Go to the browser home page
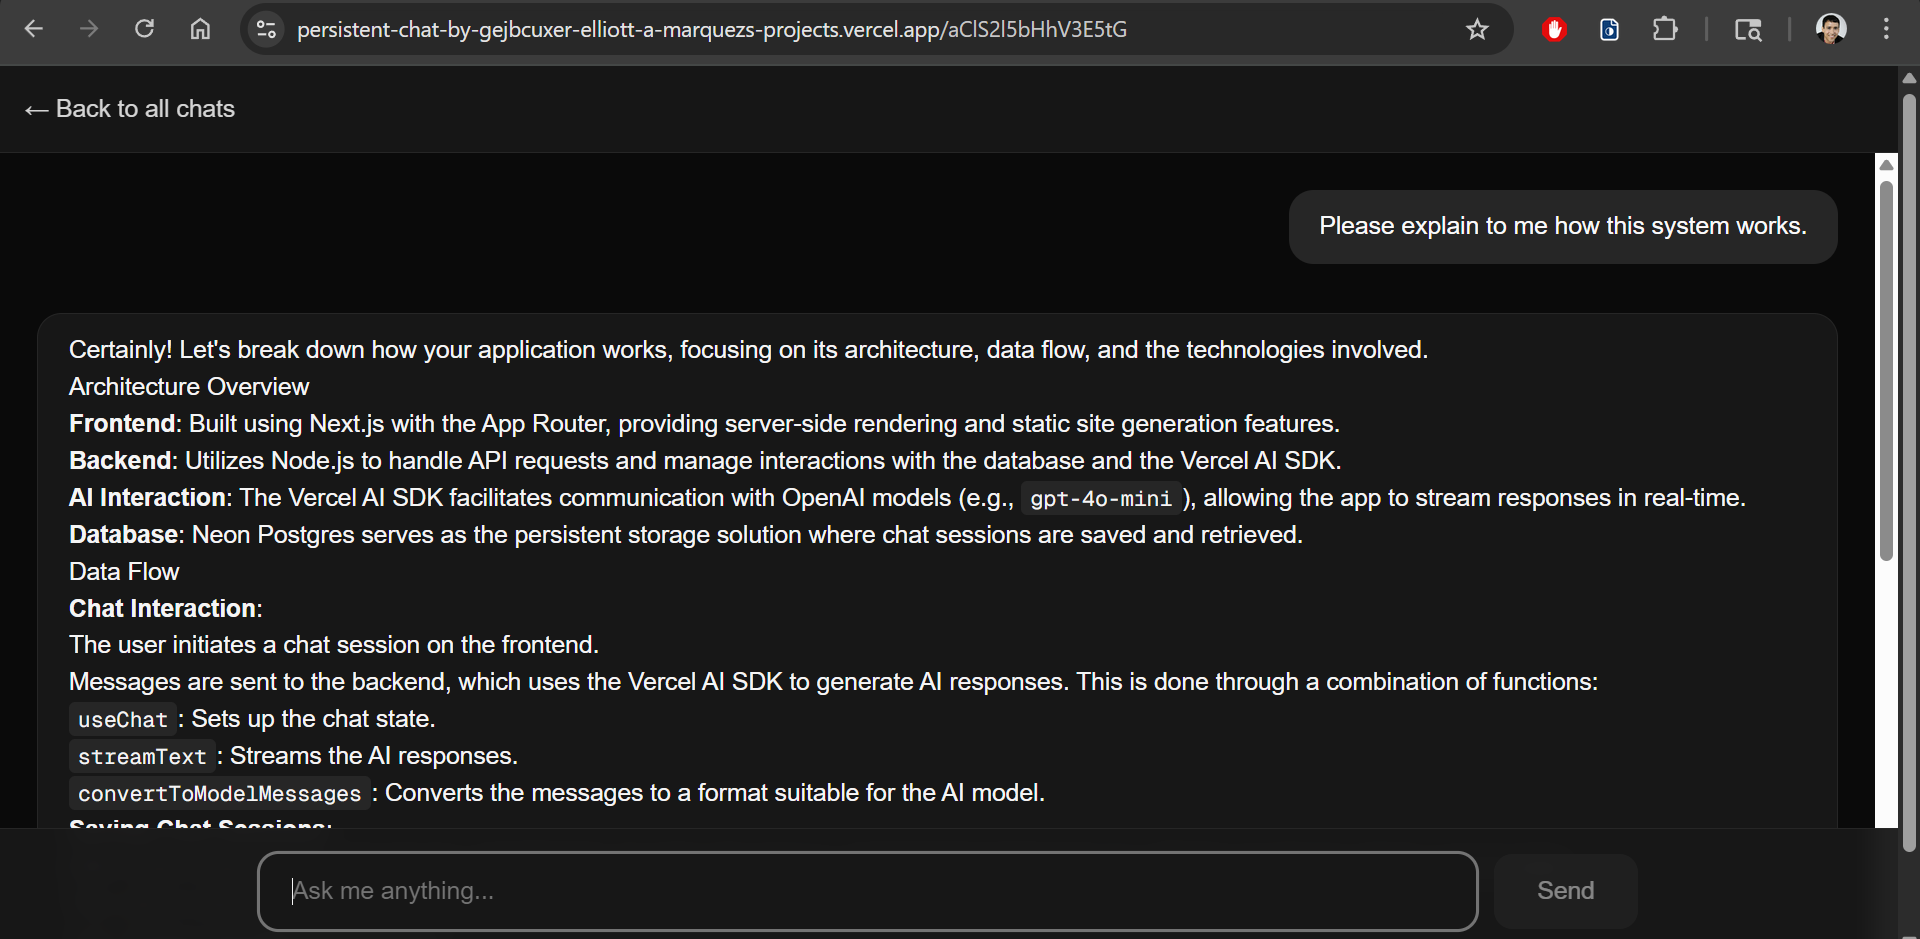Screen dimensions: 1920x939 click(x=200, y=29)
